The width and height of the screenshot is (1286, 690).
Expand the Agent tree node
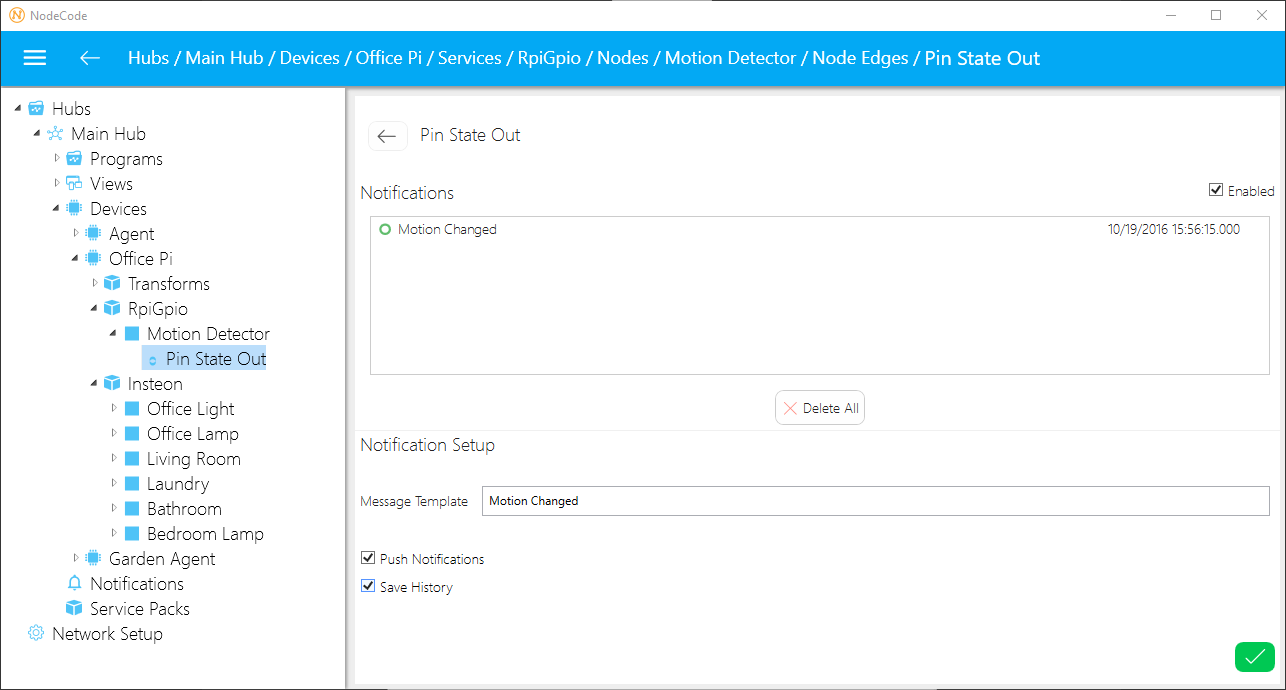click(x=76, y=234)
